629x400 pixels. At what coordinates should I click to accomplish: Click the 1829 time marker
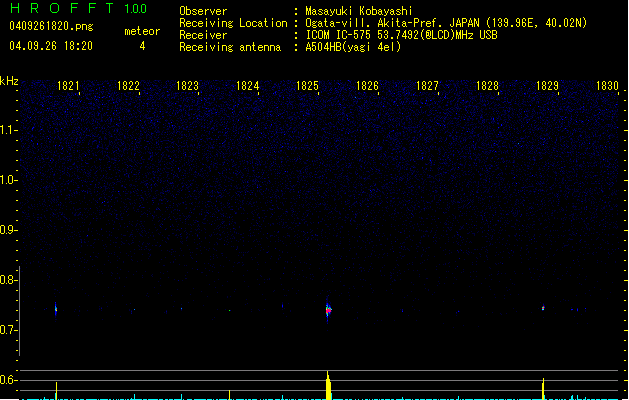tap(547, 86)
